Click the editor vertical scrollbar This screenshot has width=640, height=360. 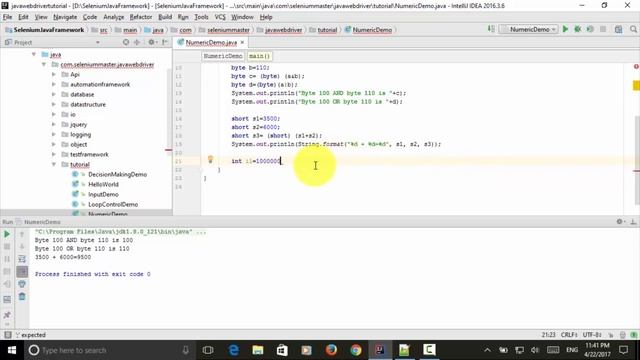point(636,159)
